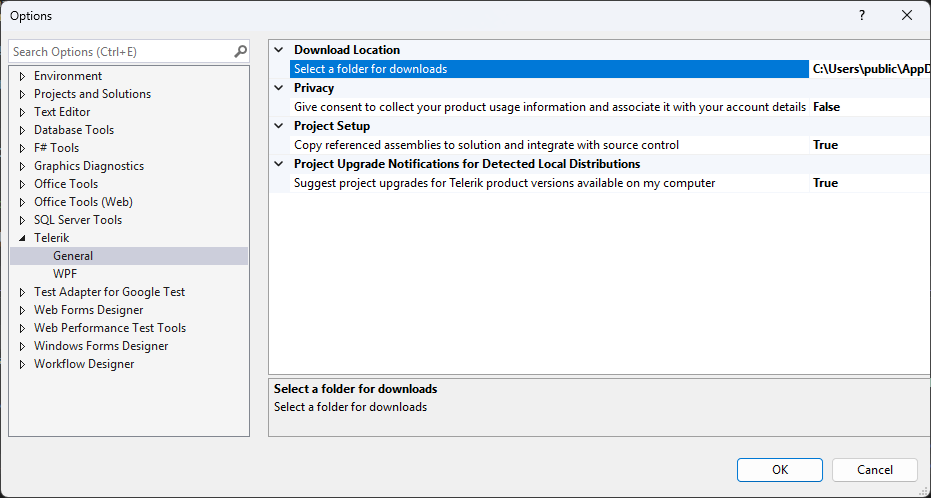Dismiss the dialog with Cancel

875,470
